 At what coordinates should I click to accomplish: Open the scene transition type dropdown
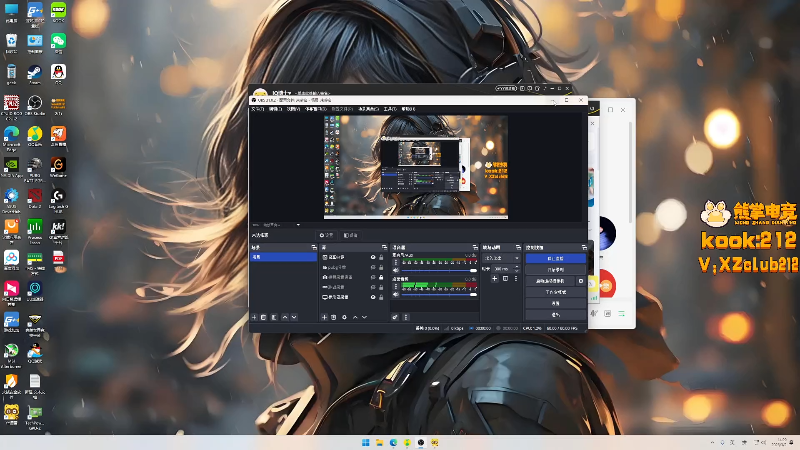[x=501, y=258]
